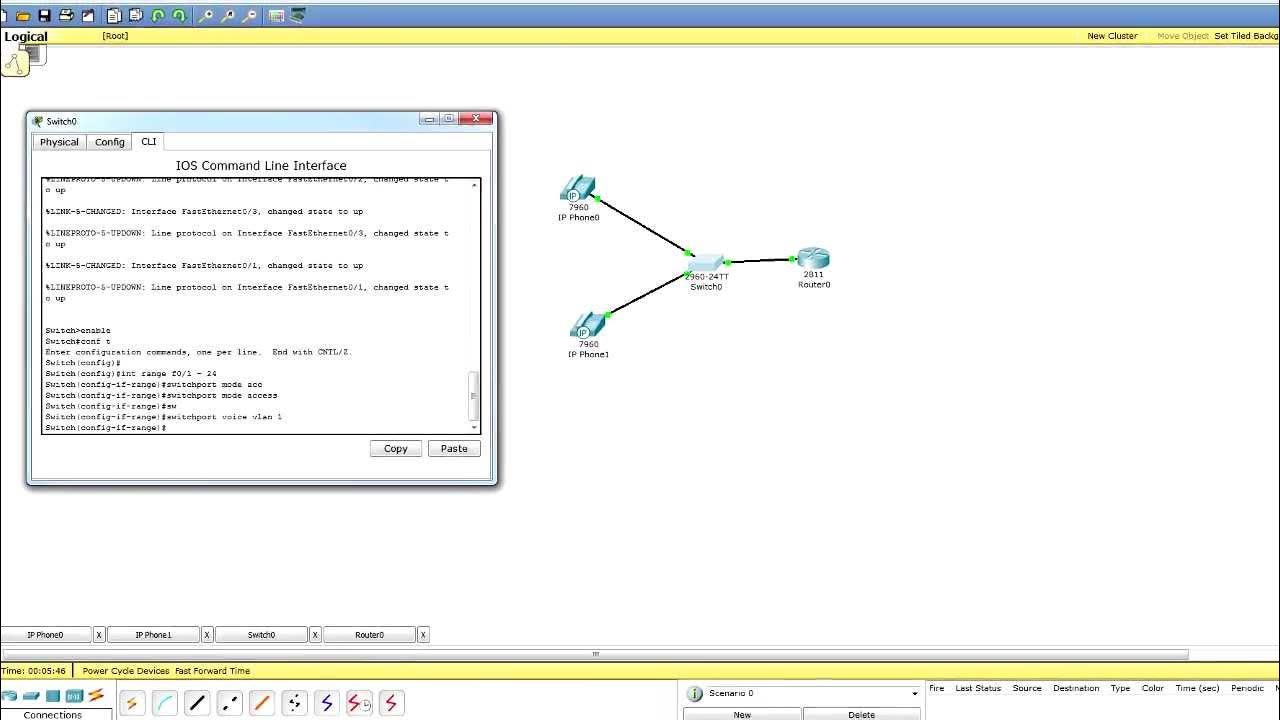Pick the Coaxial blue zigzag cable
Viewport: 1280px width, 720px height.
pyautogui.click(x=327, y=703)
